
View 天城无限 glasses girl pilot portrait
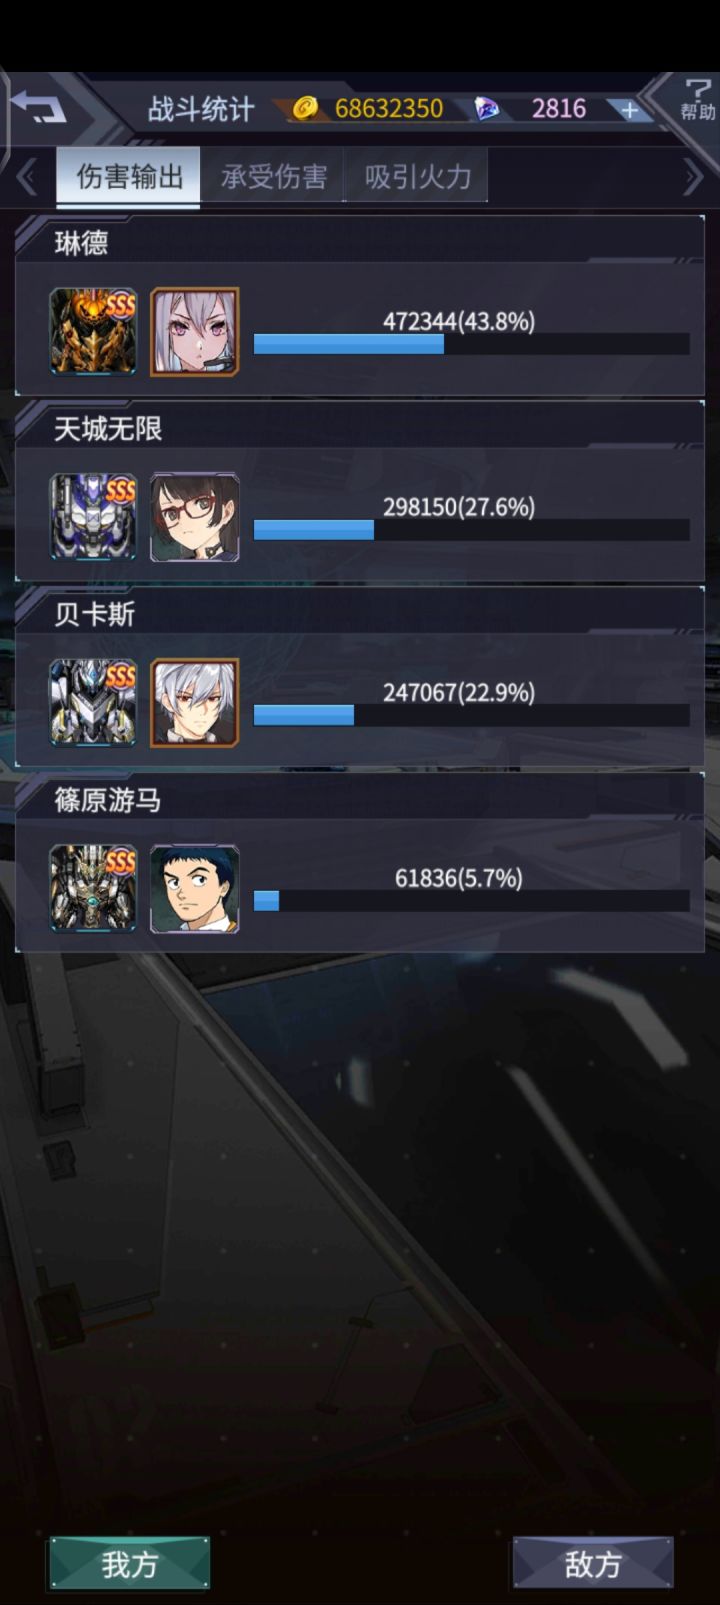(195, 517)
